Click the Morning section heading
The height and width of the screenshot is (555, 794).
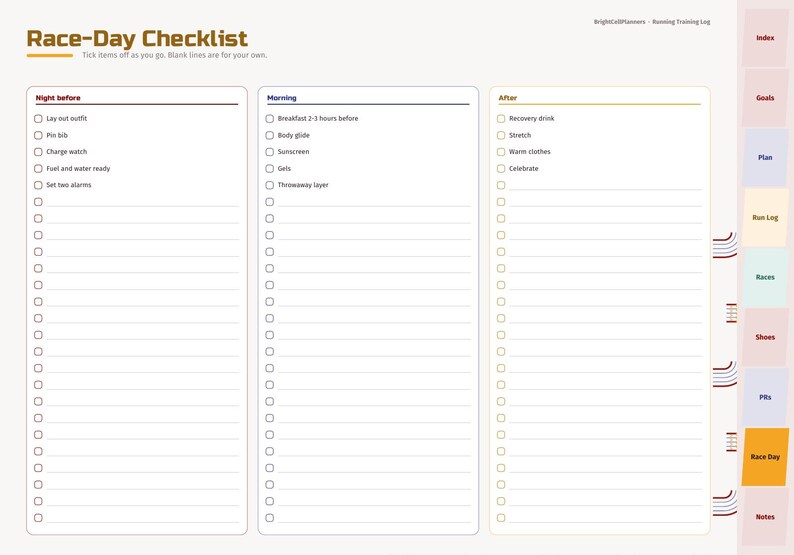(x=282, y=98)
